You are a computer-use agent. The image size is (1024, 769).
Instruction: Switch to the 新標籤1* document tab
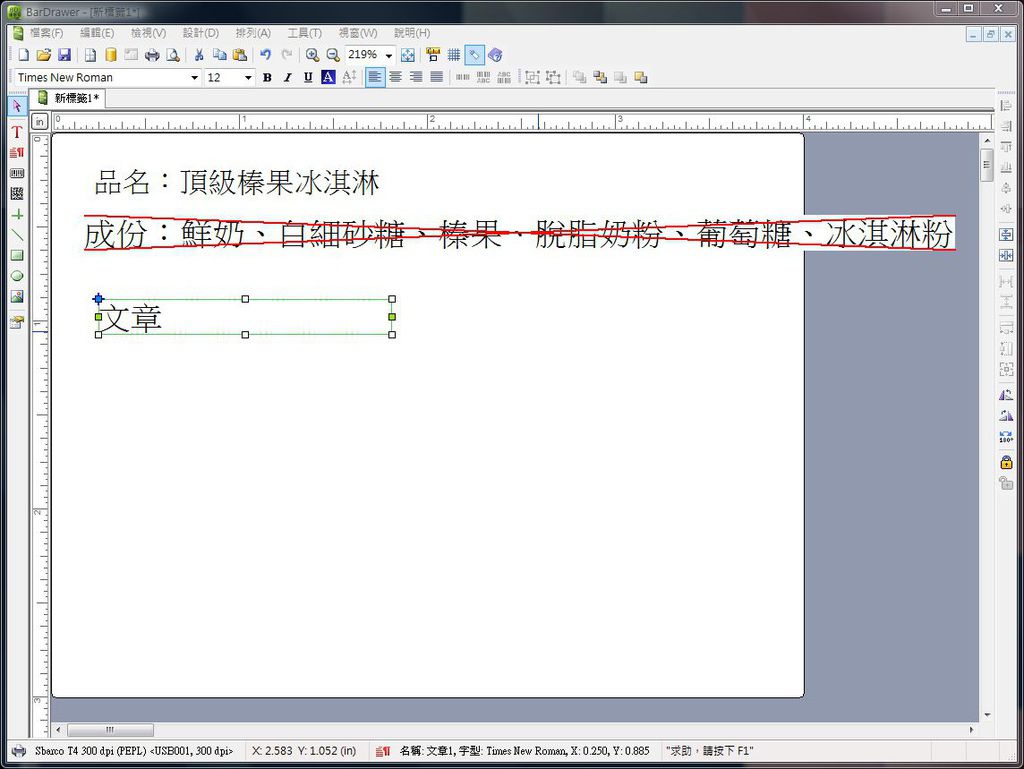point(69,98)
